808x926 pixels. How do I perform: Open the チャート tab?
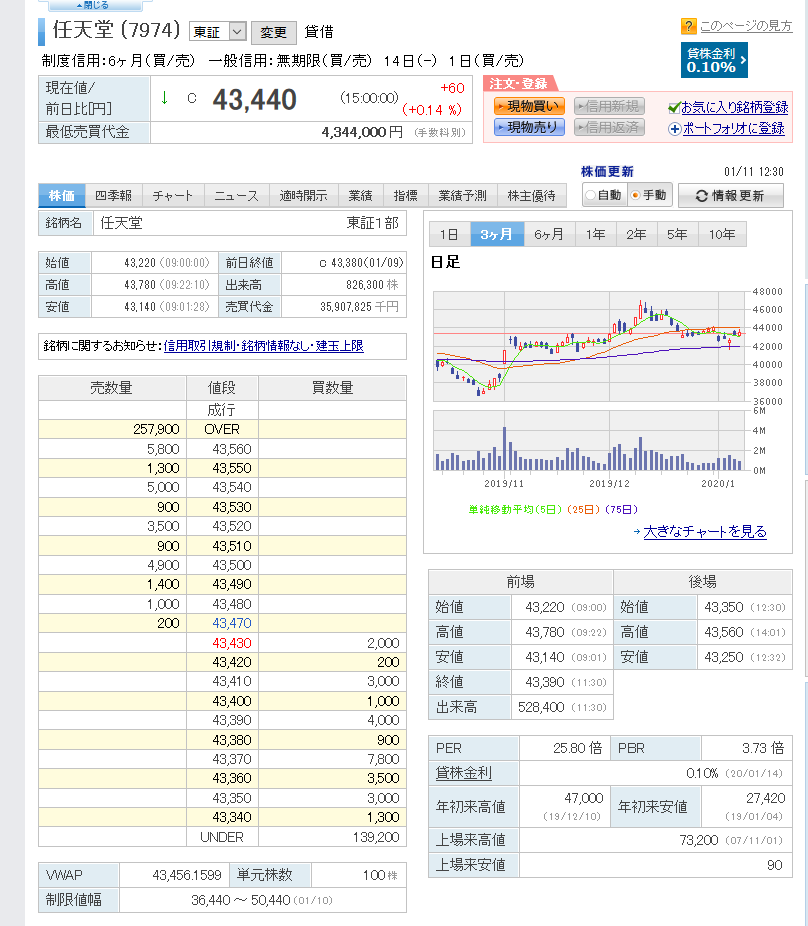point(173,195)
